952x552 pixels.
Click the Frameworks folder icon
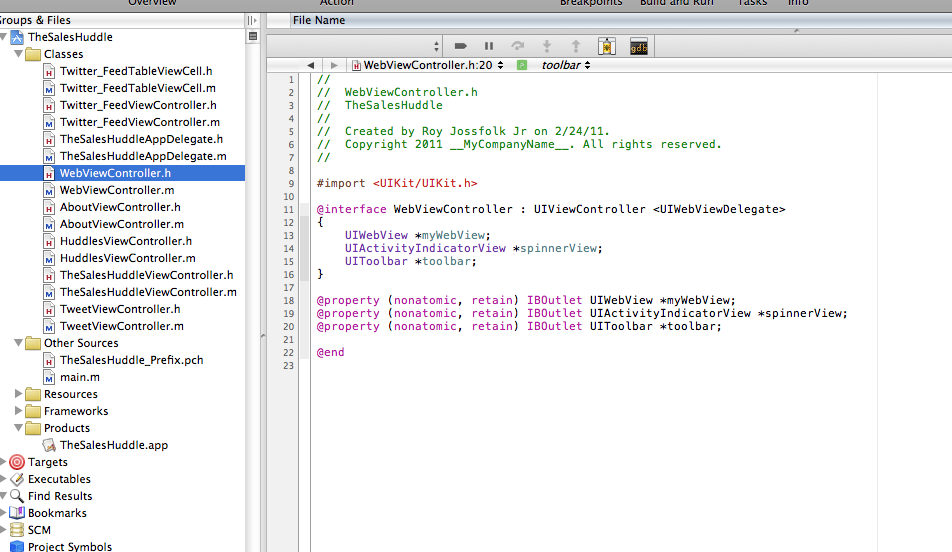point(33,411)
